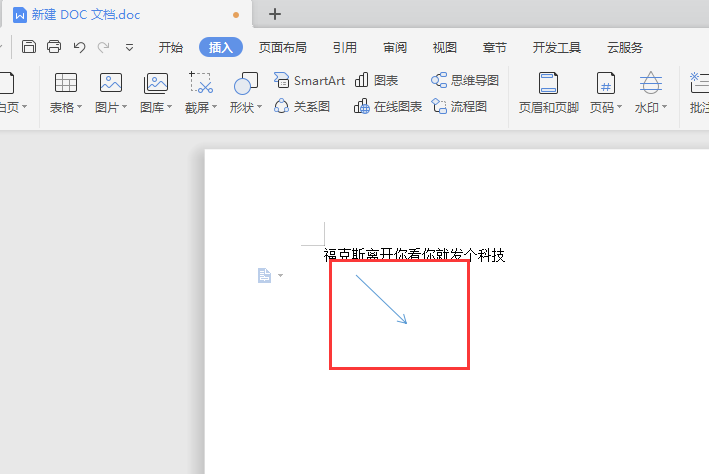The width and height of the screenshot is (709, 474).
Task: Click the 截屏 screenshot icon
Action: [x=201, y=82]
